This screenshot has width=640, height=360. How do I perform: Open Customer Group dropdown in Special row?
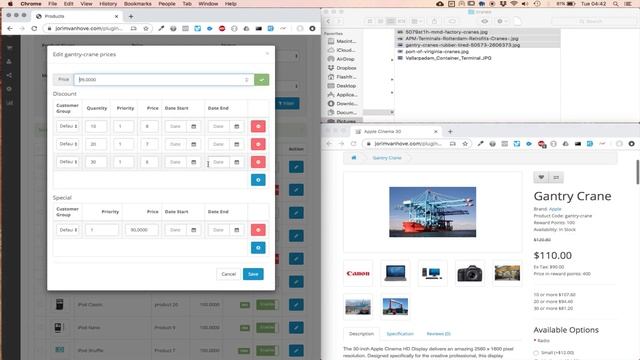[x=67, y=230]
